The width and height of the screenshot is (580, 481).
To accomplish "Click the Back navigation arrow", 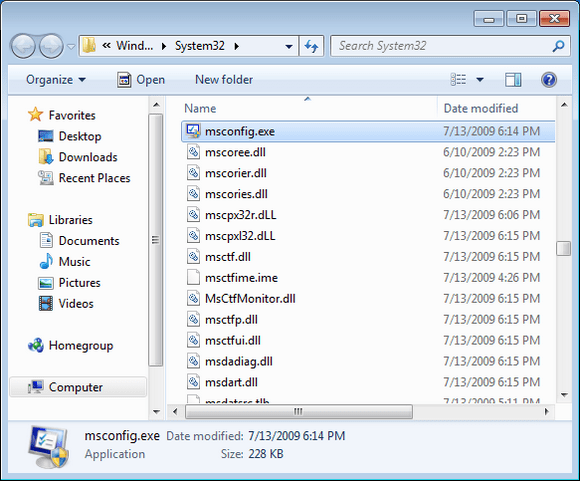I will coord(23,46).
